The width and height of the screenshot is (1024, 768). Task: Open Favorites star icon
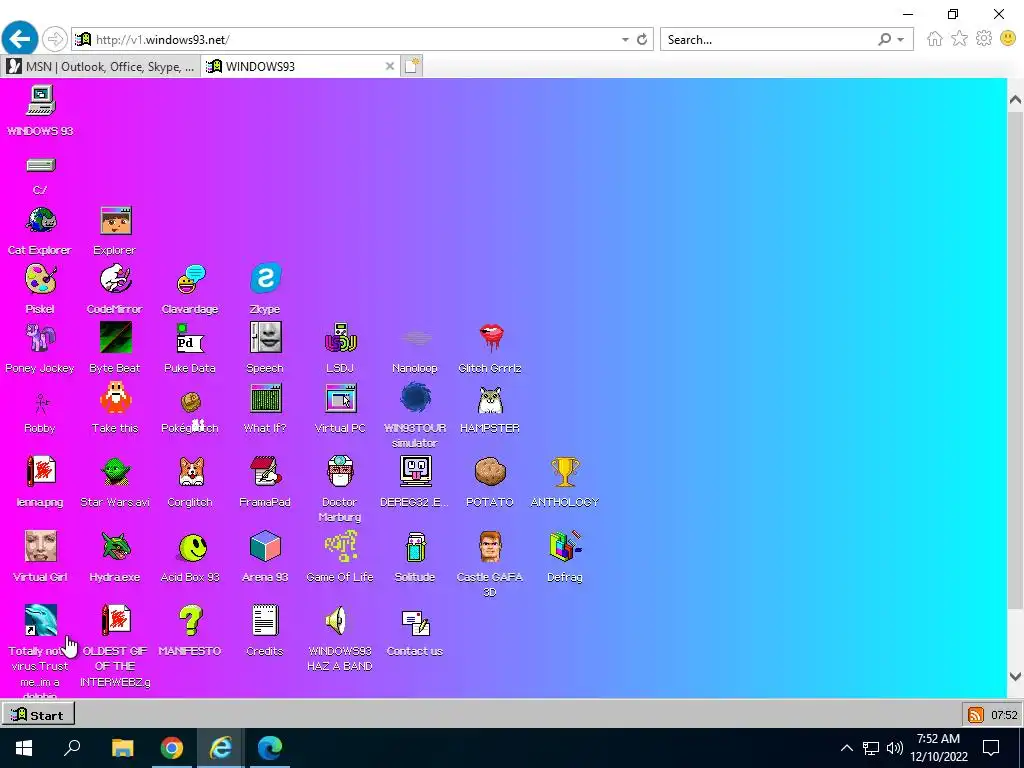coord(959,39)
